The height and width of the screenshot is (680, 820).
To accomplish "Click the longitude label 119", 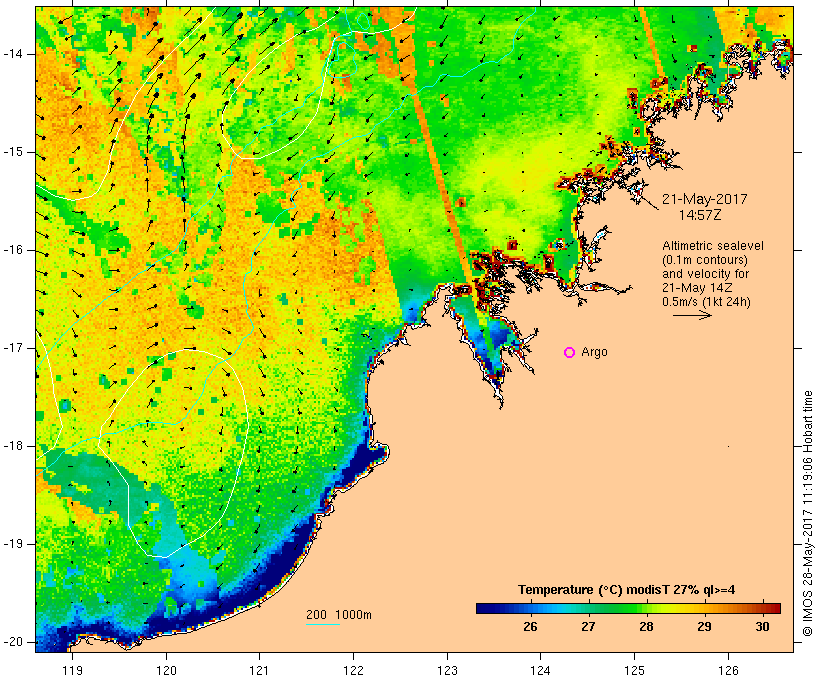I will (x=72, y=670).
